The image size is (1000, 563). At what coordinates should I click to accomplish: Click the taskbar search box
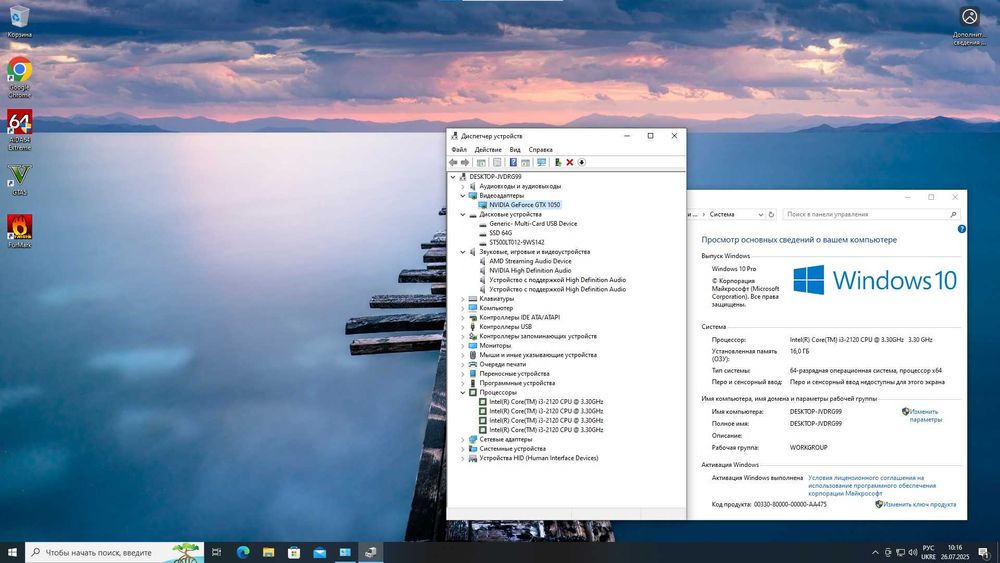(x=115, y=552)
